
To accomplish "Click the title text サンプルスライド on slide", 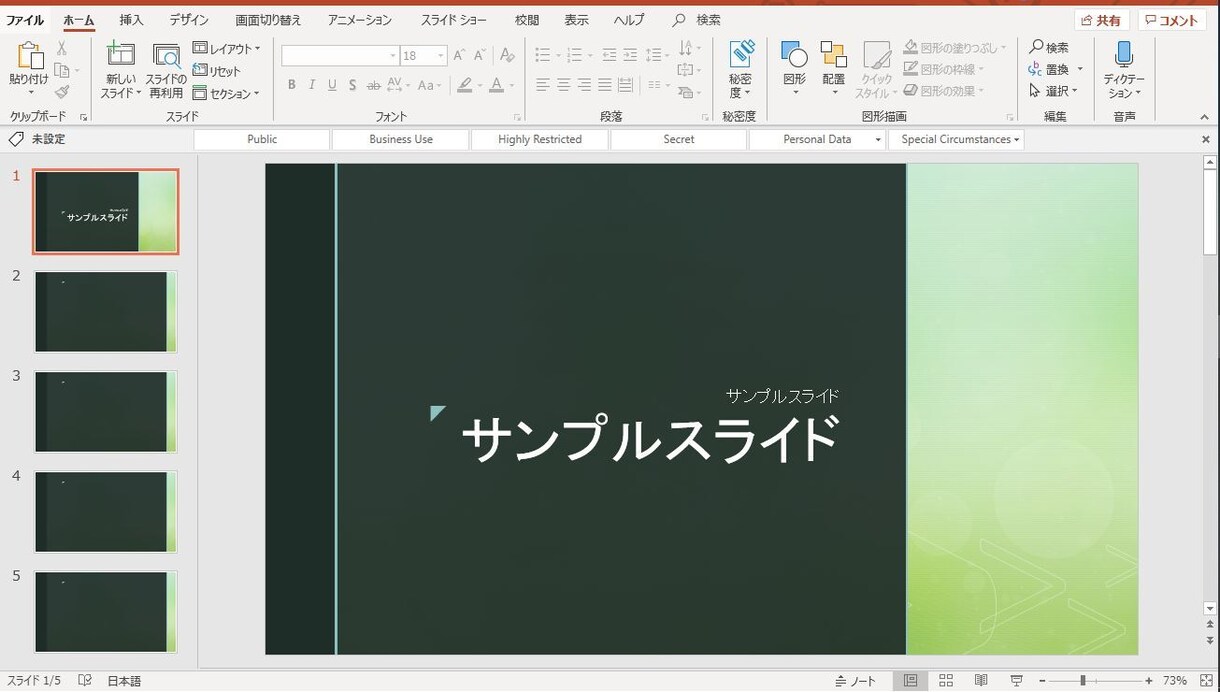I will 650,439.
